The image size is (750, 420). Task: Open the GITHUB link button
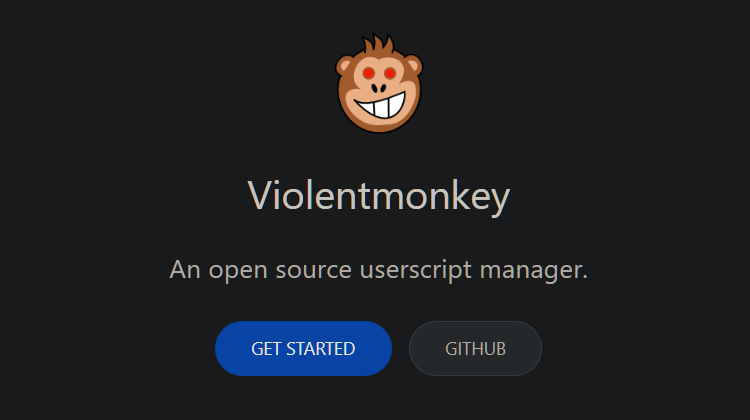pos(475,348)
